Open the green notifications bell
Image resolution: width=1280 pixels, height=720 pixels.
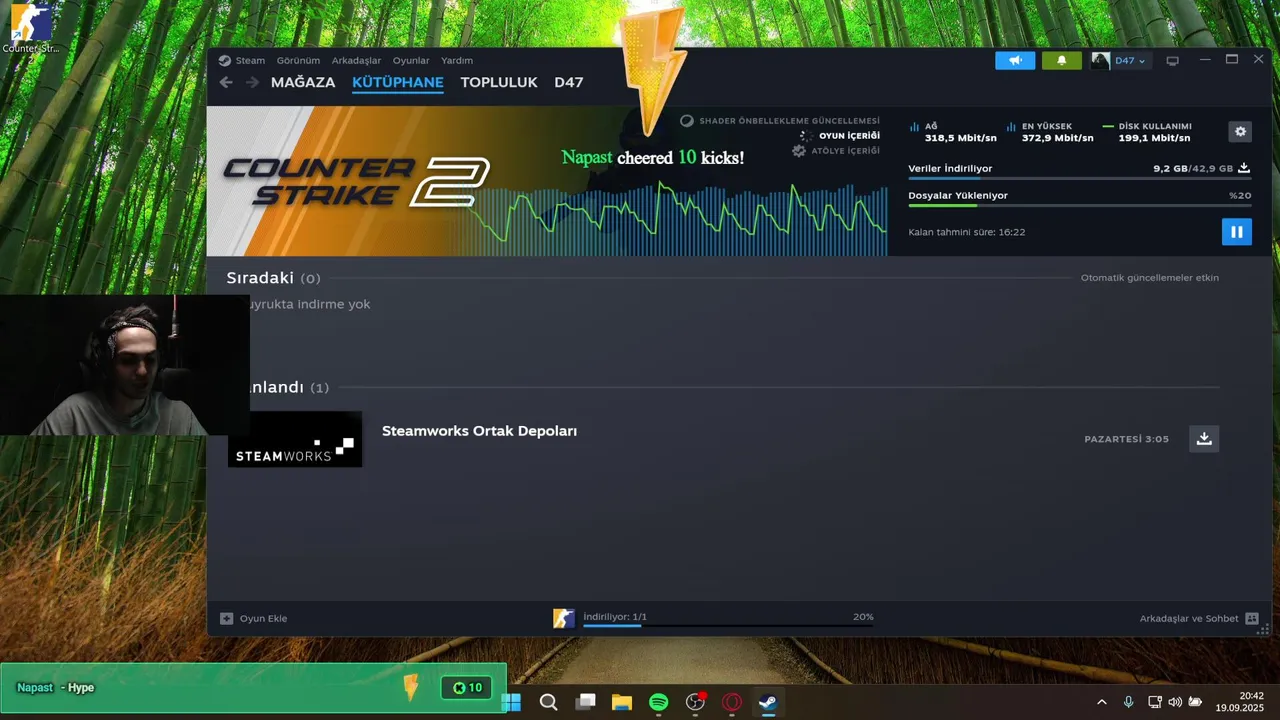(1061, 61)
